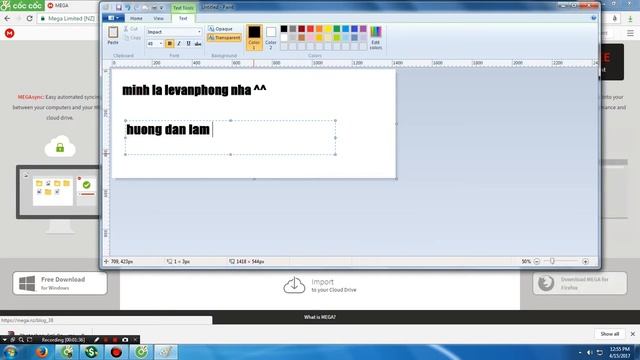Click the red MEGA logo on the page

(x=10, y=33)
